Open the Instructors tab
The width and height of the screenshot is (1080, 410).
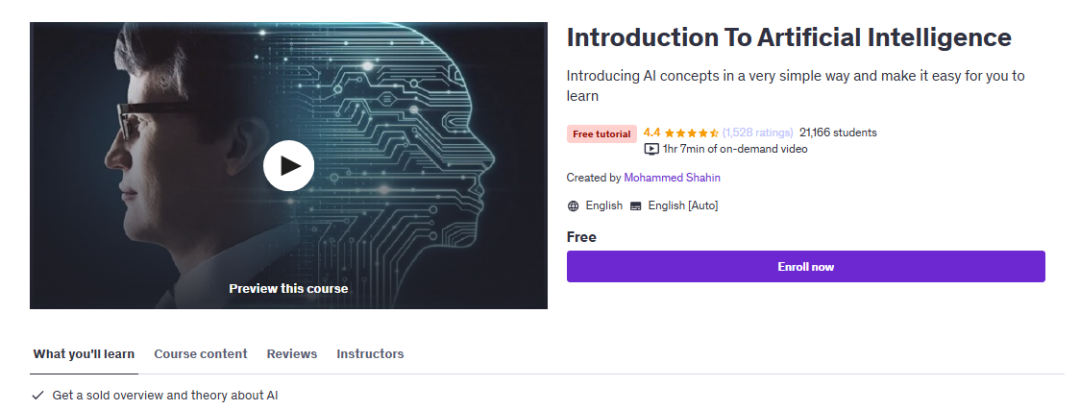click(x=370, y=354)
